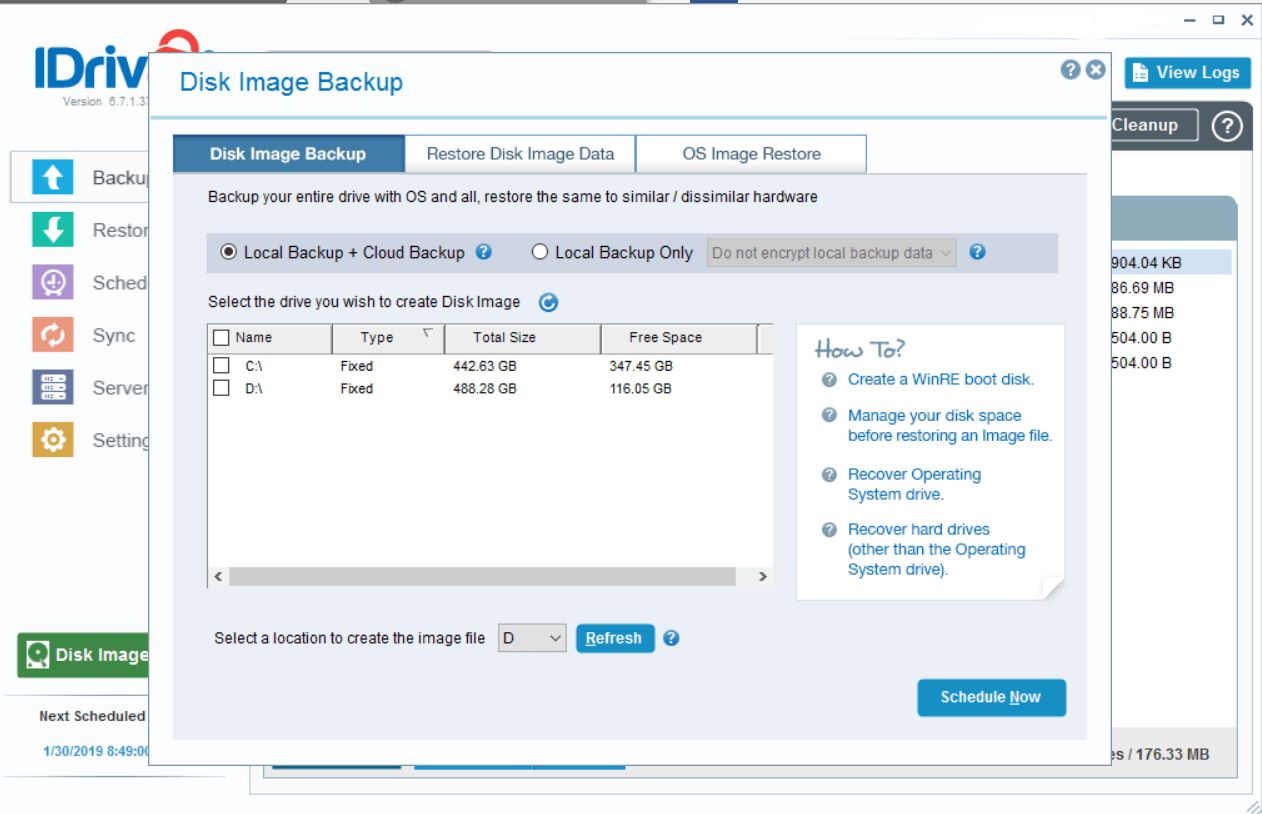Click the Refresh button
1262x814 pixels.
coord(615,638)
